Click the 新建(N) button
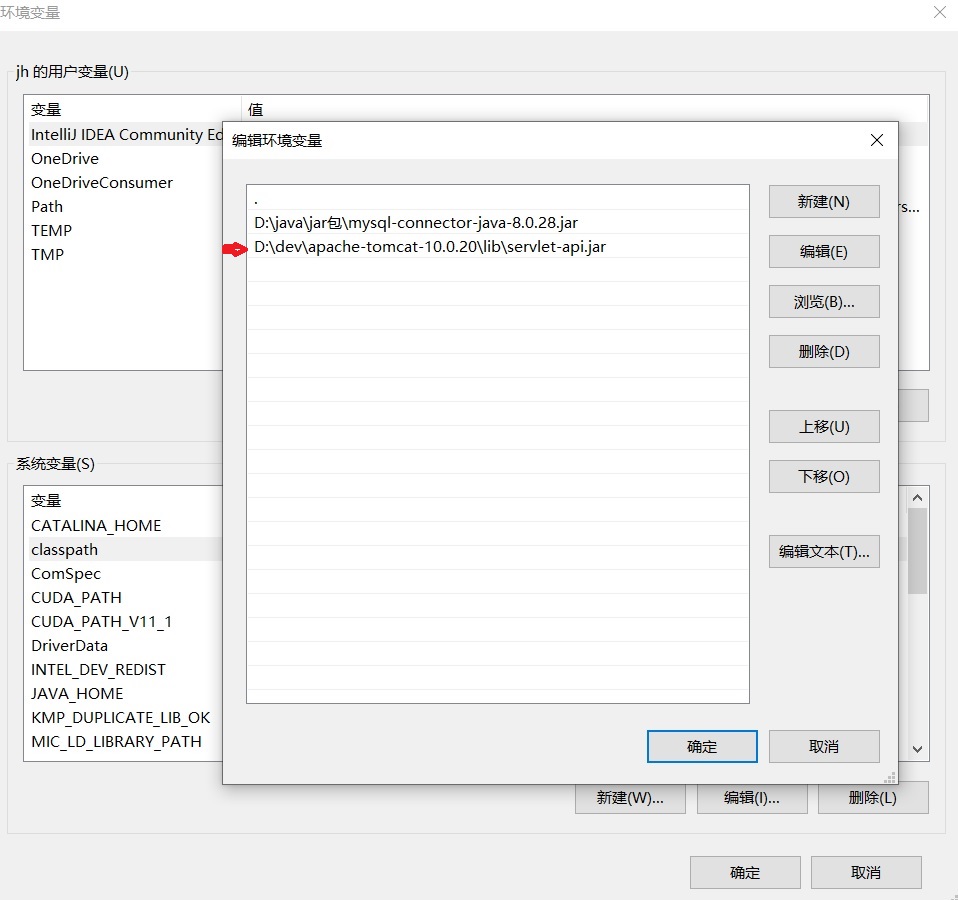958x900 pixels. pyautogui.click(x=823, y=201)
